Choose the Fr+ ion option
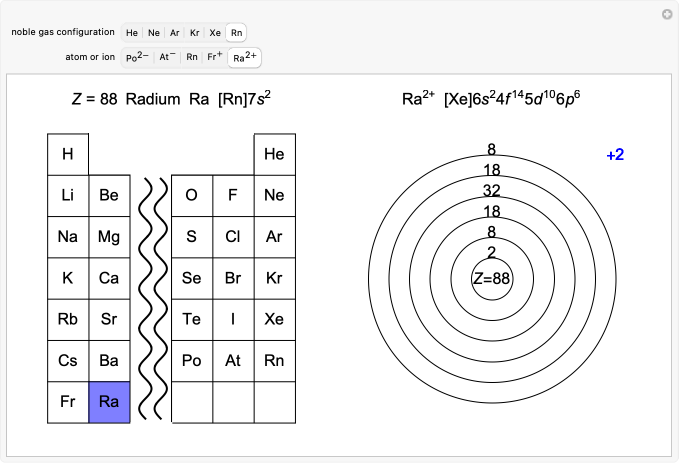The width and height of the screenshot is (679, 464). click(x=213, y=58)
